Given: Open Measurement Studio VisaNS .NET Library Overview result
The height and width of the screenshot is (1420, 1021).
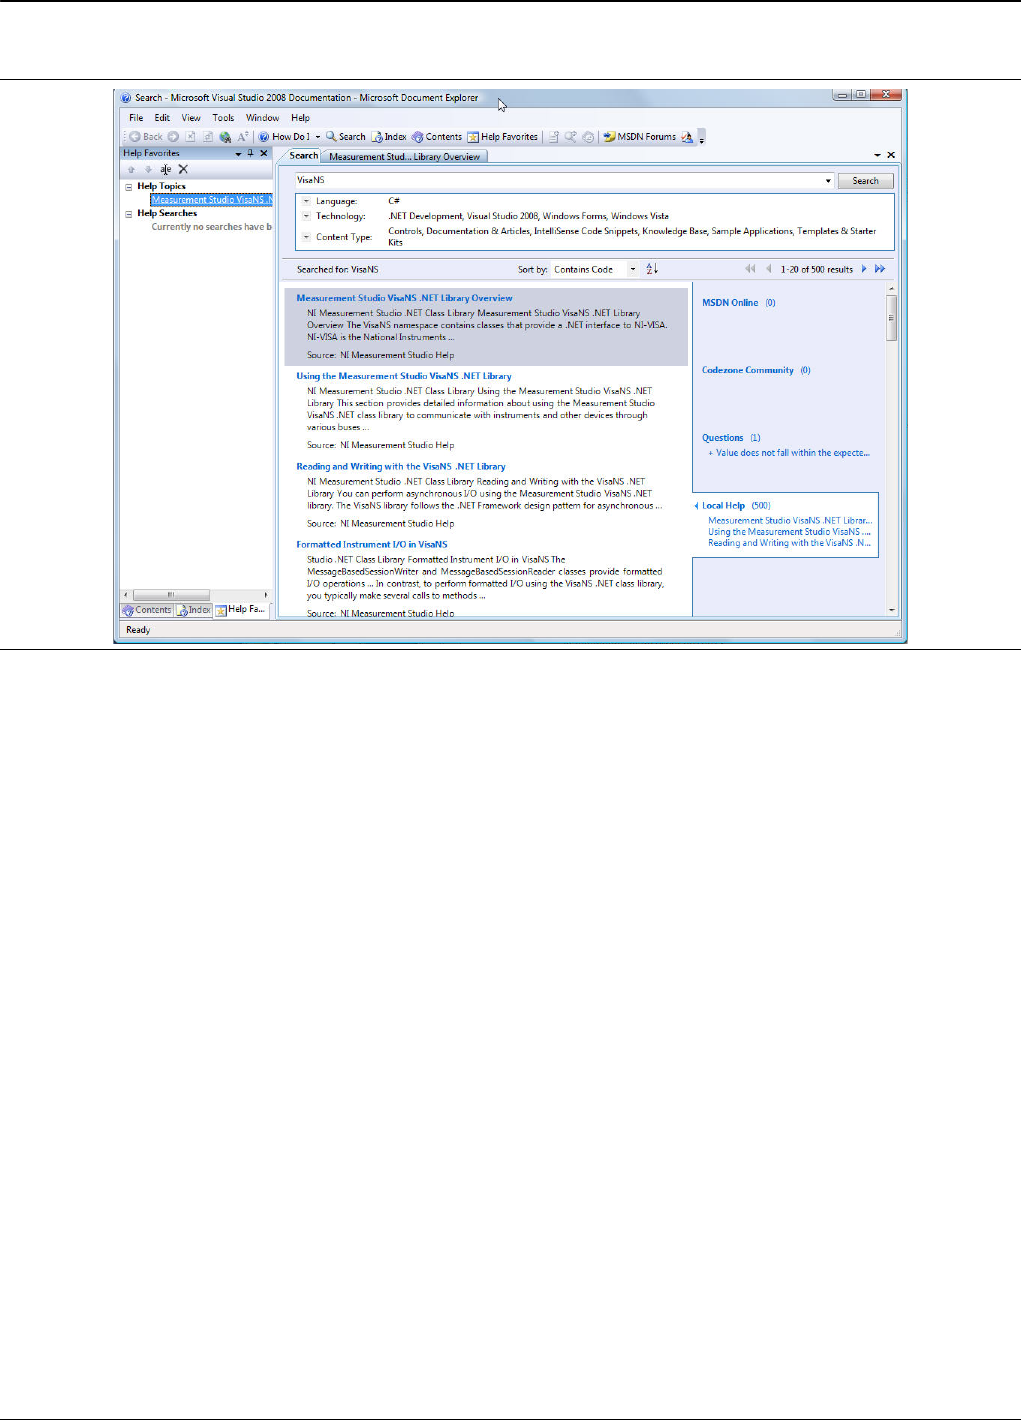Looking at the screenshot, I should pyautogui.click(x=404, y=298).
